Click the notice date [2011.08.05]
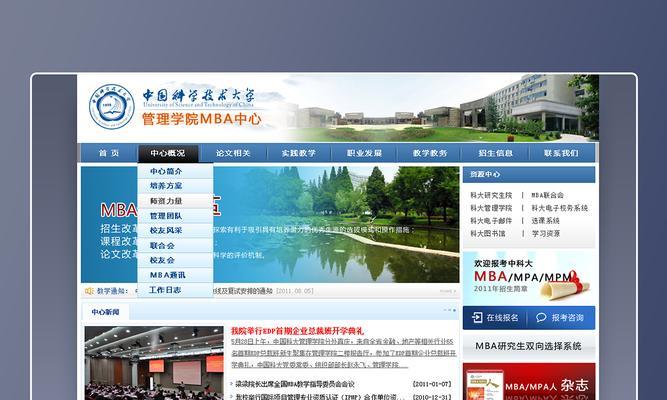 click(295, 291)
